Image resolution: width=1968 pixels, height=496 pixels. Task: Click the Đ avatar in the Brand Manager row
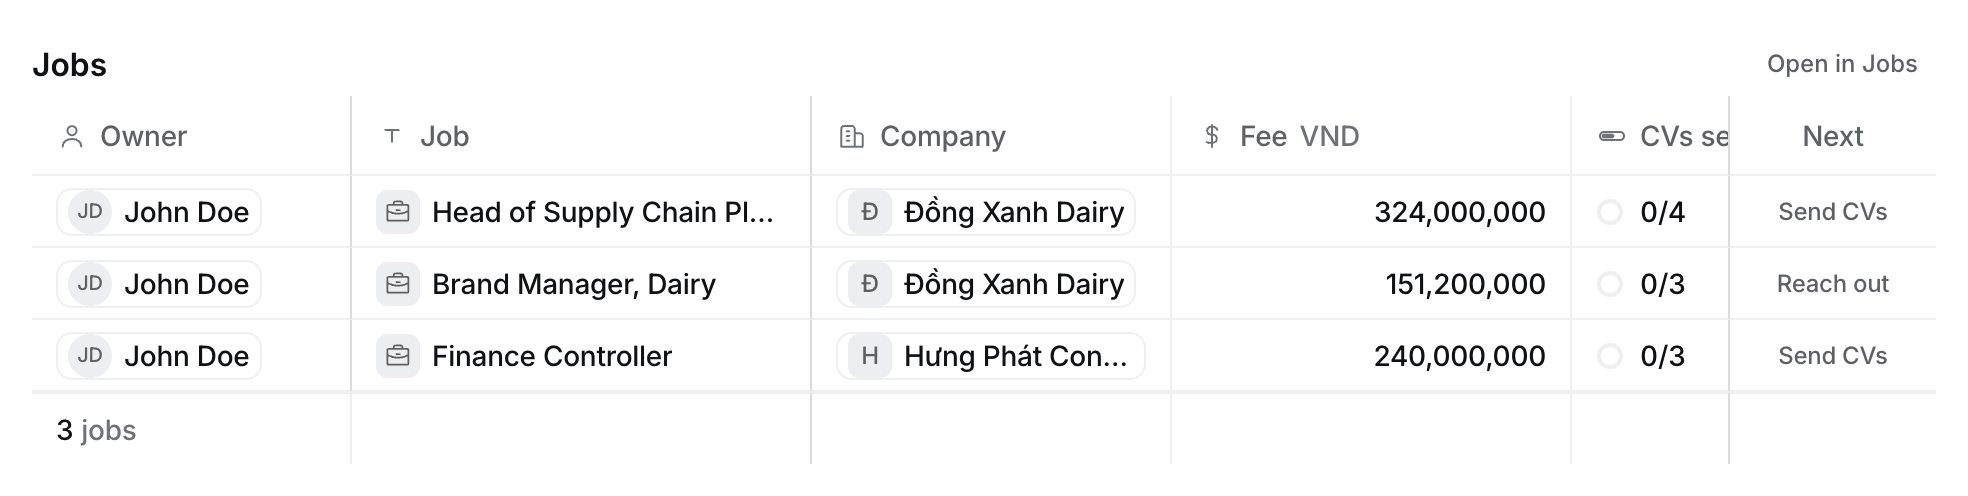(870, 284)
